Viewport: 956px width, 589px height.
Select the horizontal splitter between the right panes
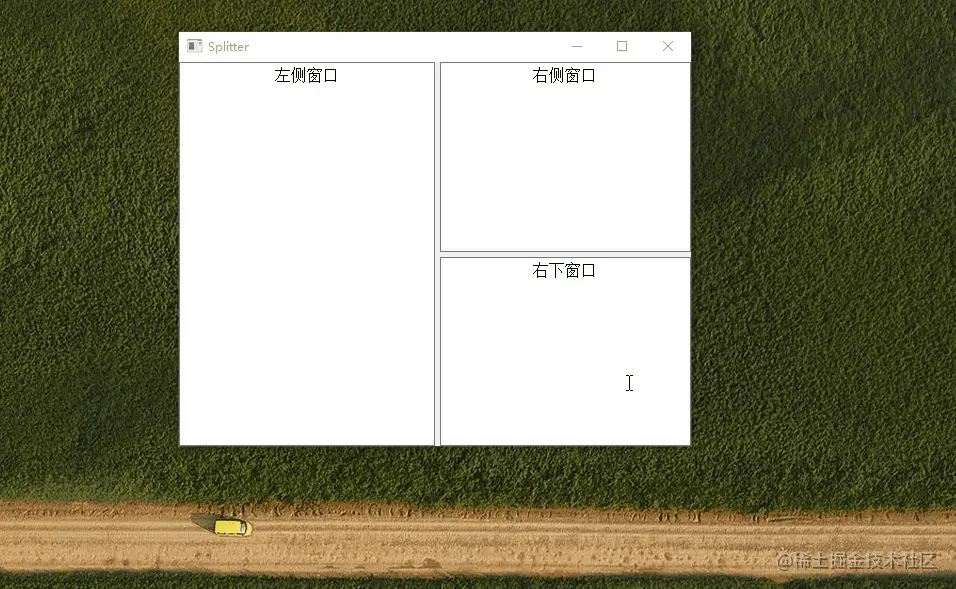(564, 252)
